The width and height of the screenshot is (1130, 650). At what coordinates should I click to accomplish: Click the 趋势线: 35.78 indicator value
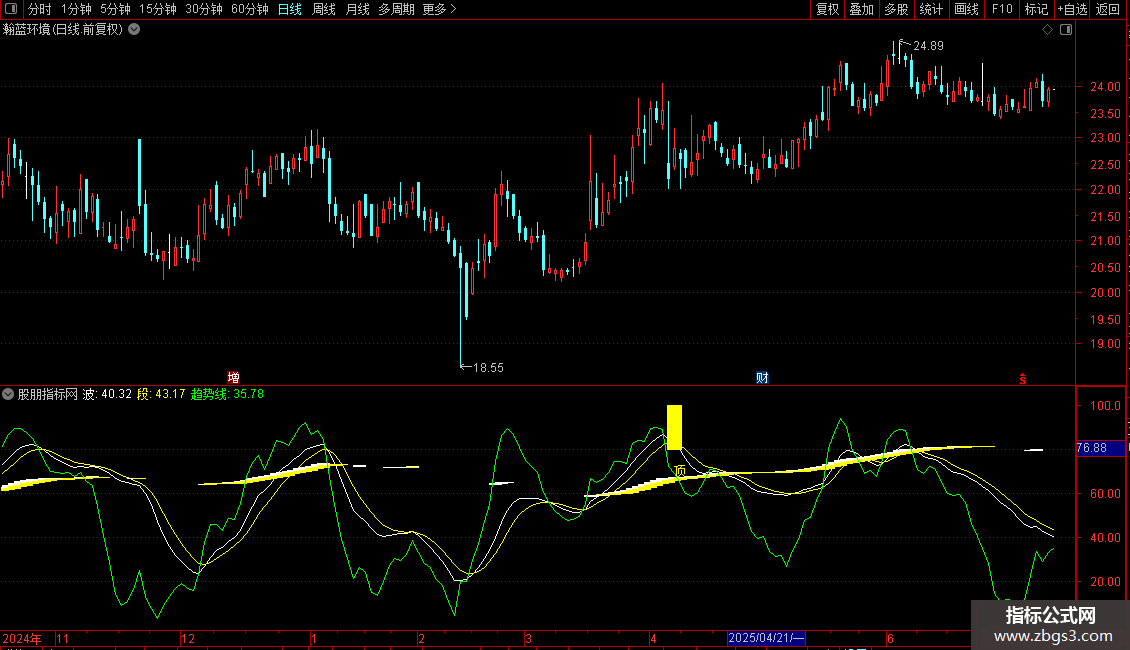coord(227,394)
